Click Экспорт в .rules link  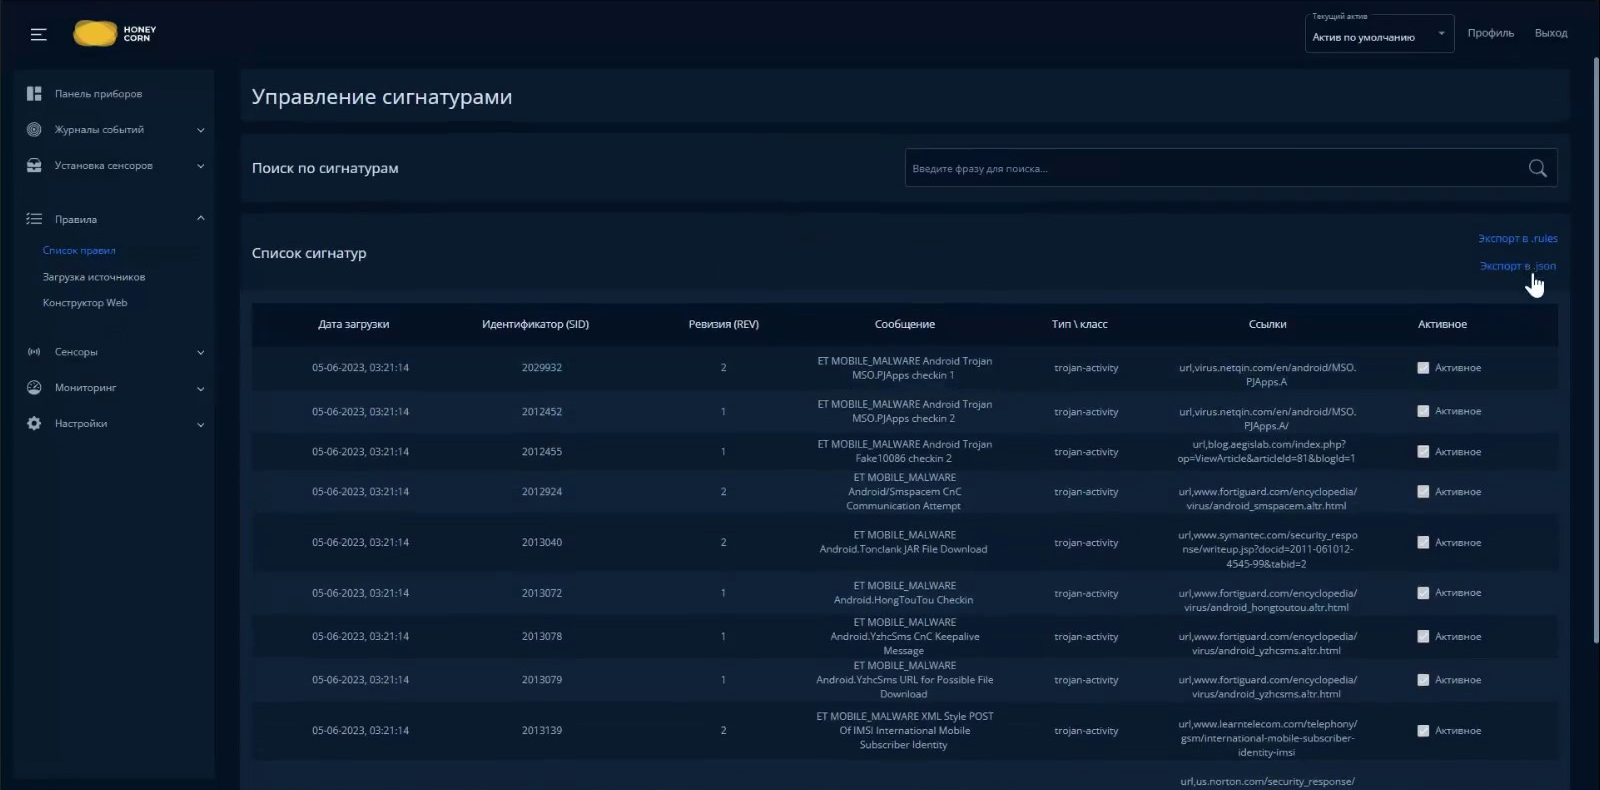pyautogui.click(x=1517, y=239)
